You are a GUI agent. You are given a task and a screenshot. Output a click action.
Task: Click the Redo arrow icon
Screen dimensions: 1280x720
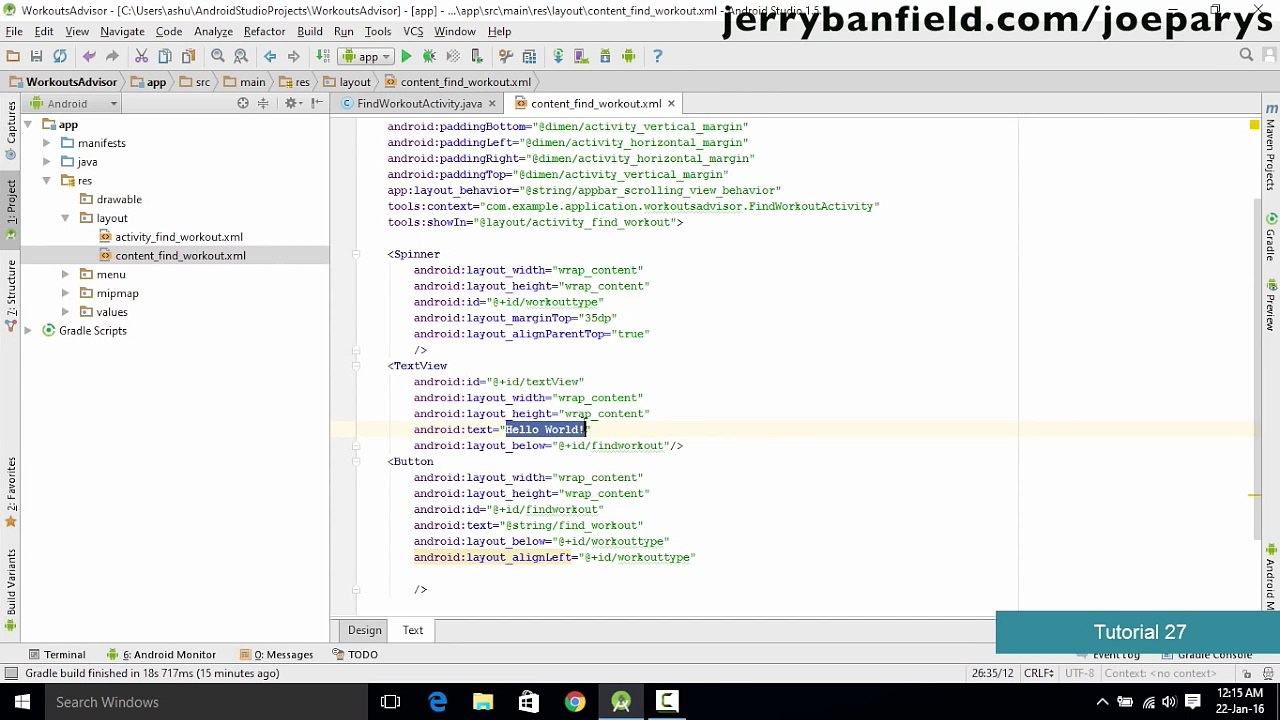(112, 56)
